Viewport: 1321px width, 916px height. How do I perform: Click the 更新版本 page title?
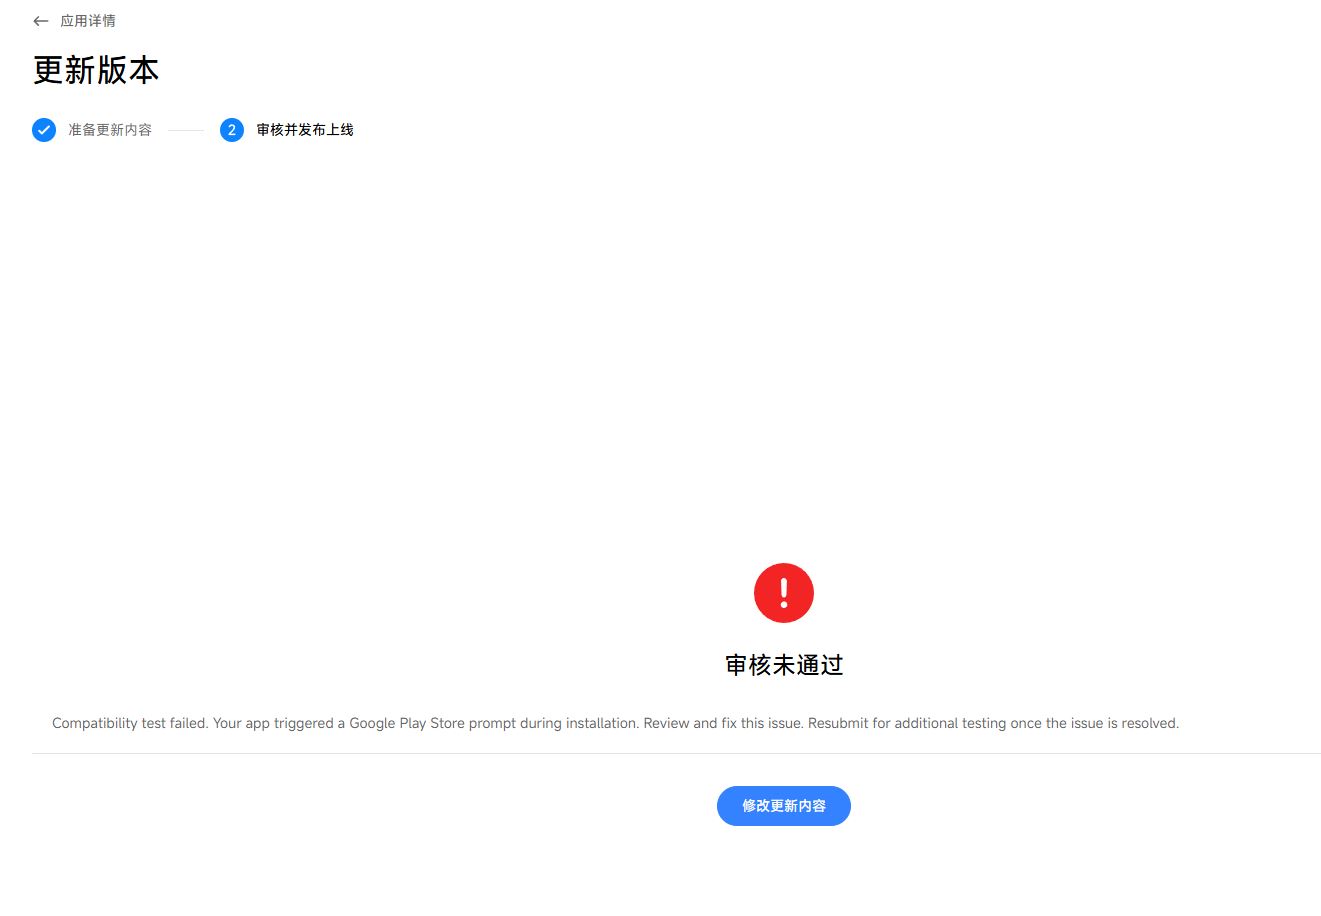point(96,70)
